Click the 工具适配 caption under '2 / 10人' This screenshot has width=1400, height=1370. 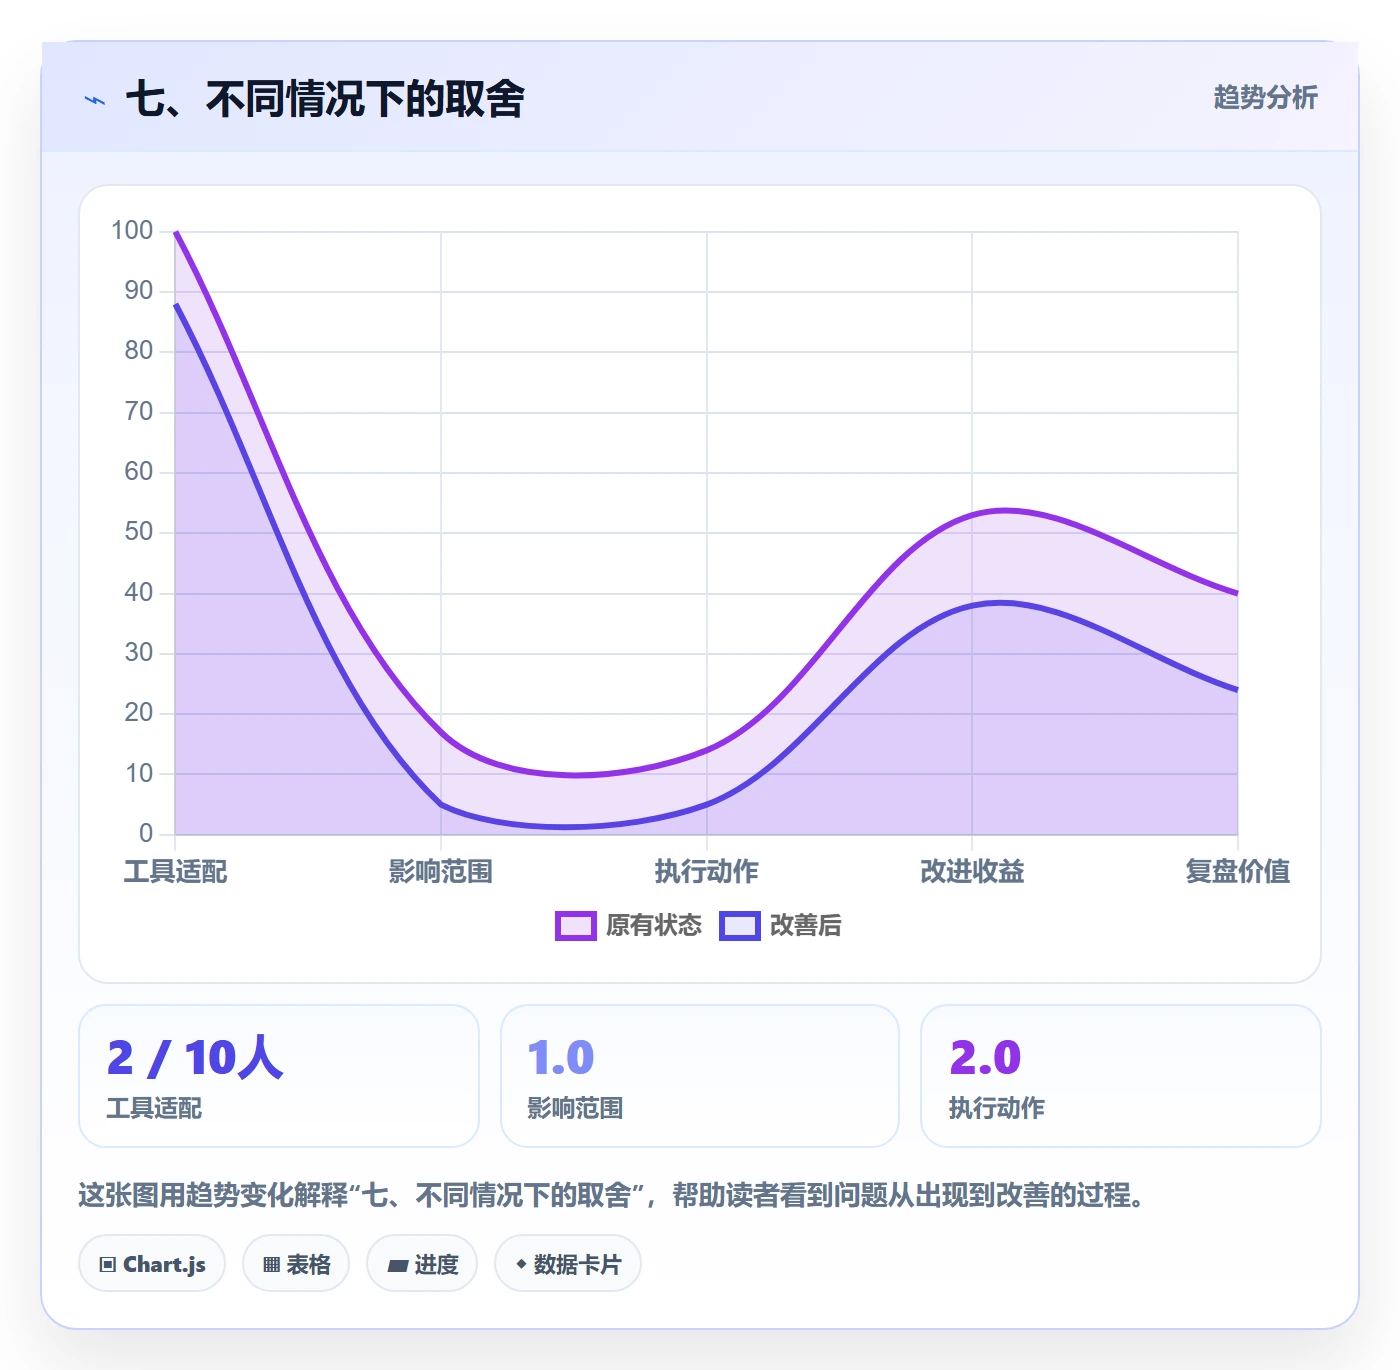click(155, 1108)
